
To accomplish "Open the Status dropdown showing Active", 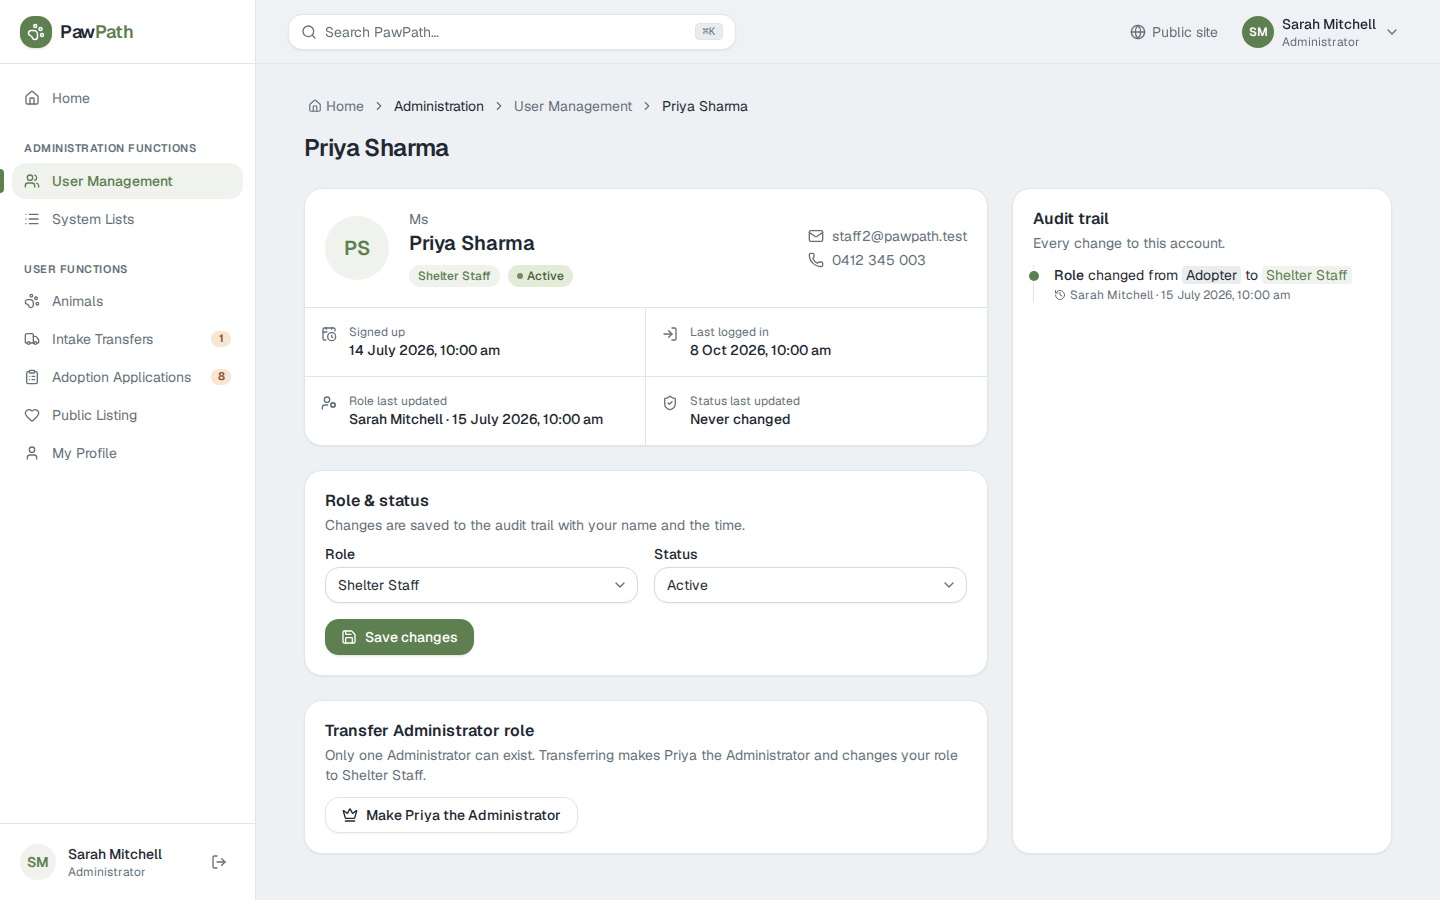I will pos(810,585).
